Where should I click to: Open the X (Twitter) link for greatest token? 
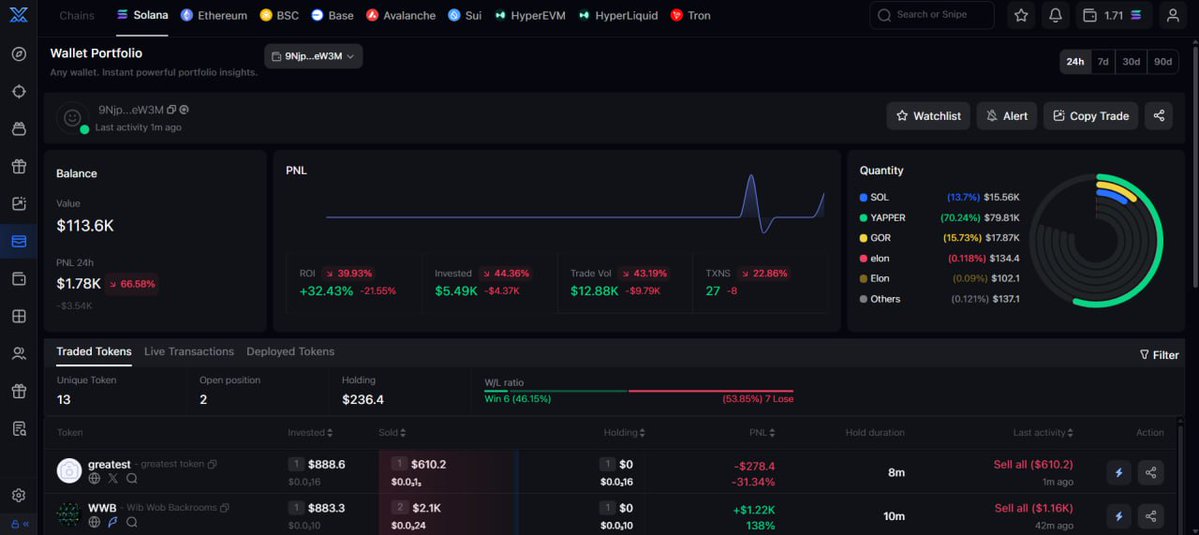click(113, 478)
